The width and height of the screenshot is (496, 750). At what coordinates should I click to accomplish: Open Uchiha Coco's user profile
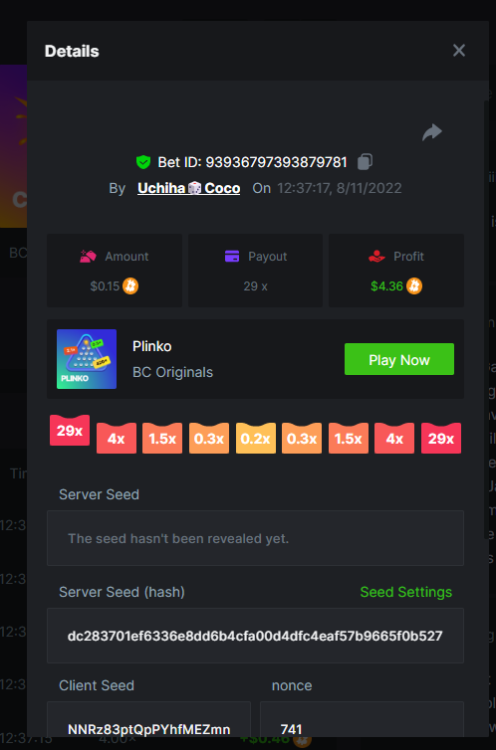[x=188, y=188]
